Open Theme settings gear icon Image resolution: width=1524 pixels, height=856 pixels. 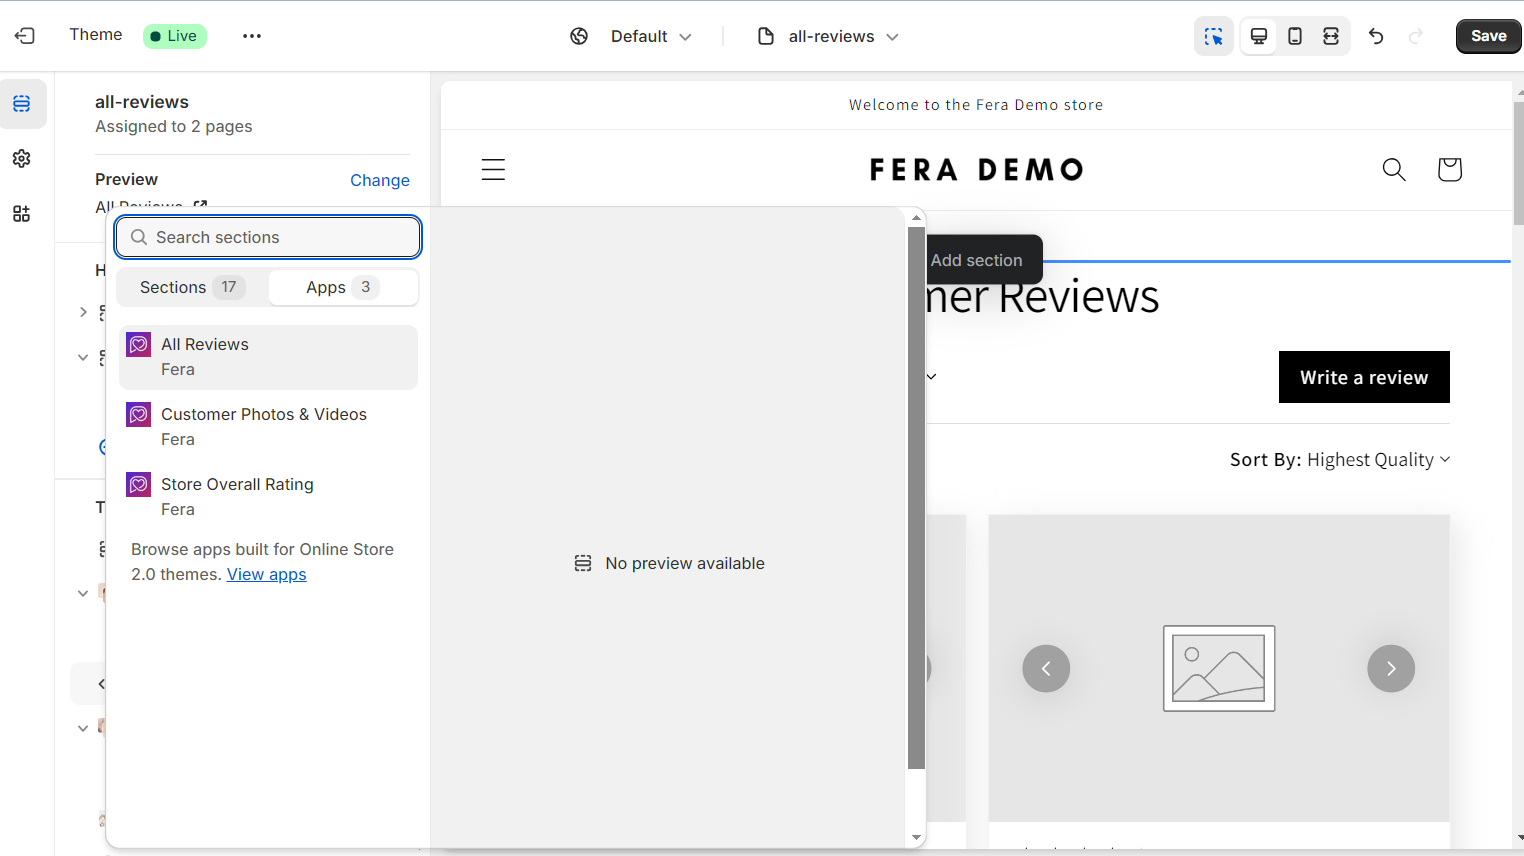click(22, 159)
